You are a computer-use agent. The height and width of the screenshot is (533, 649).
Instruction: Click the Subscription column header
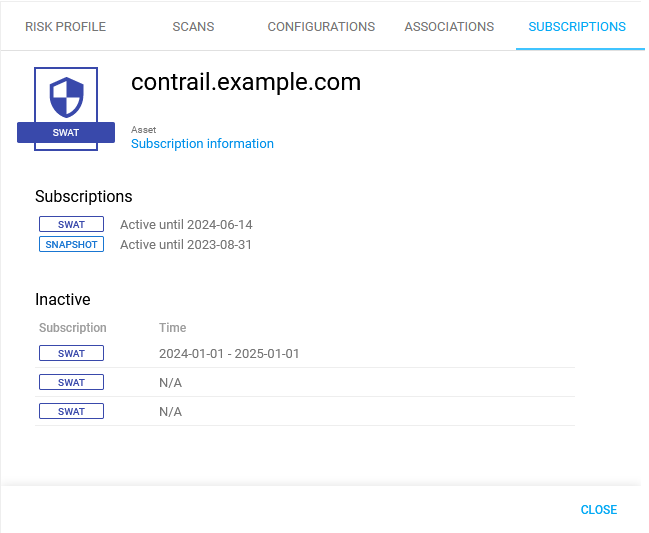(73, 328)
